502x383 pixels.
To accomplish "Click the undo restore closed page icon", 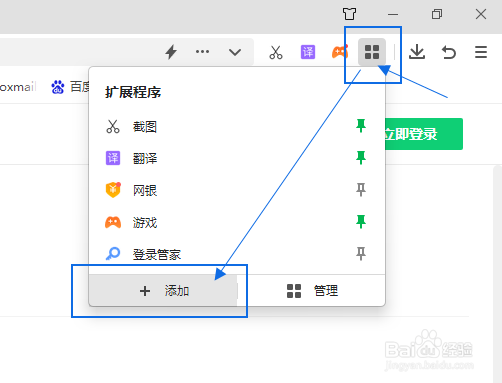I will click(449, 52).
